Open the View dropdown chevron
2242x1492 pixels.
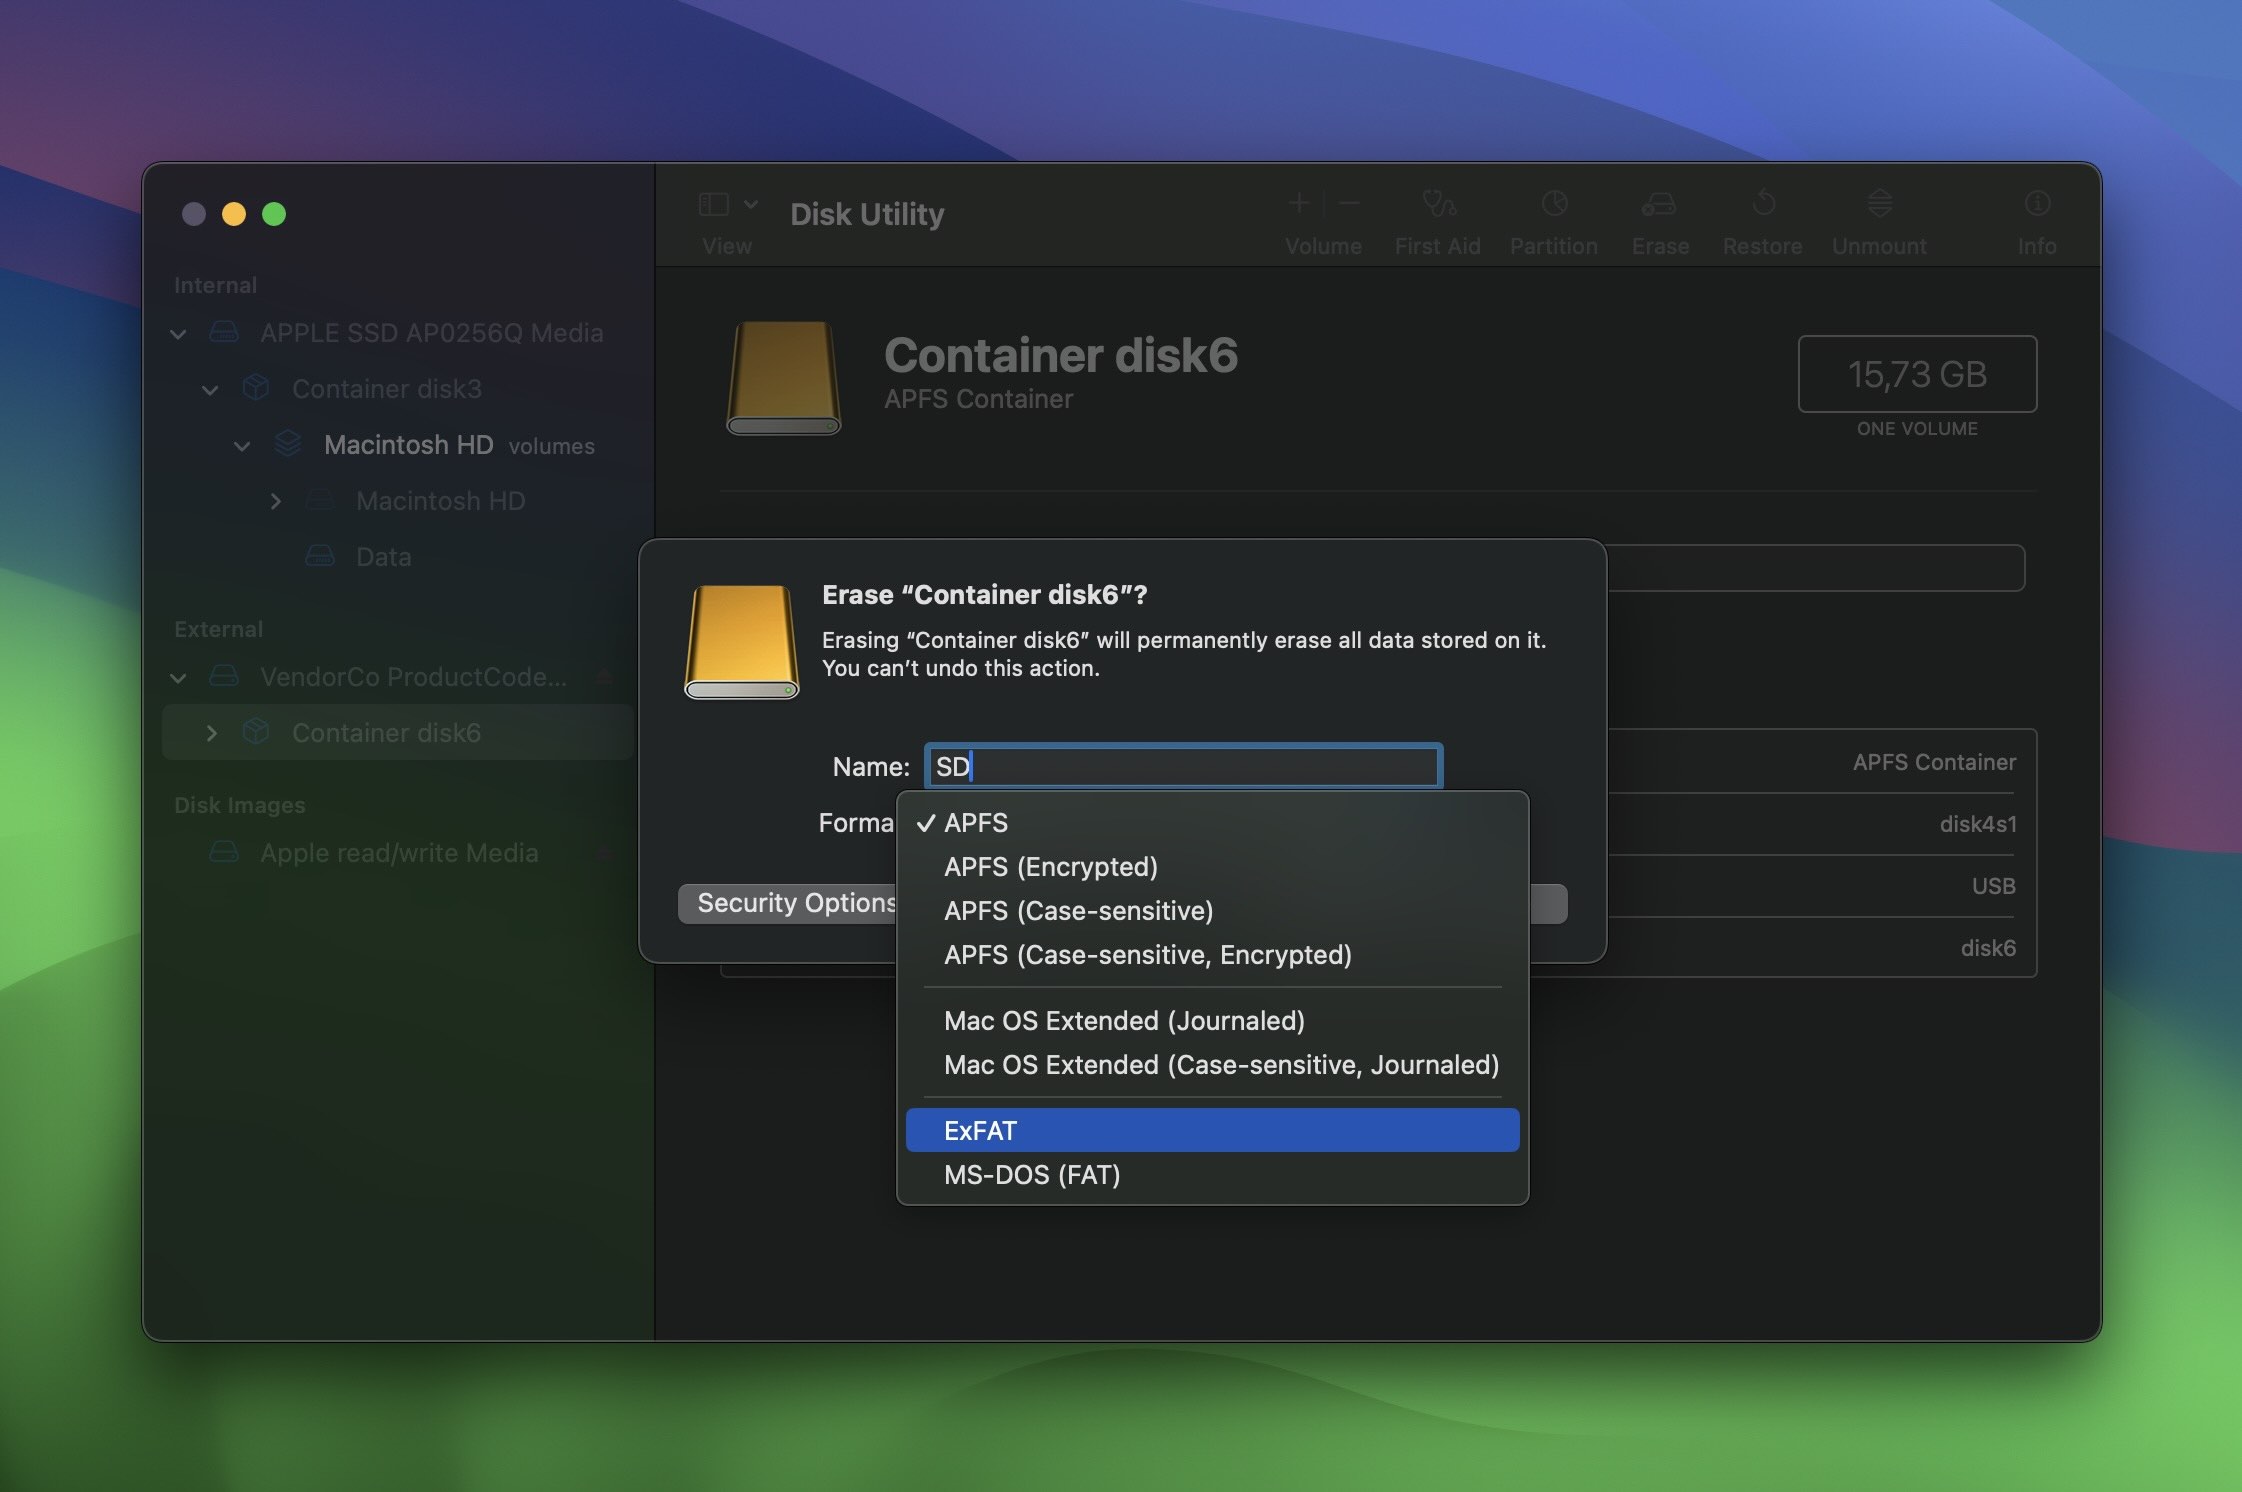751,204
